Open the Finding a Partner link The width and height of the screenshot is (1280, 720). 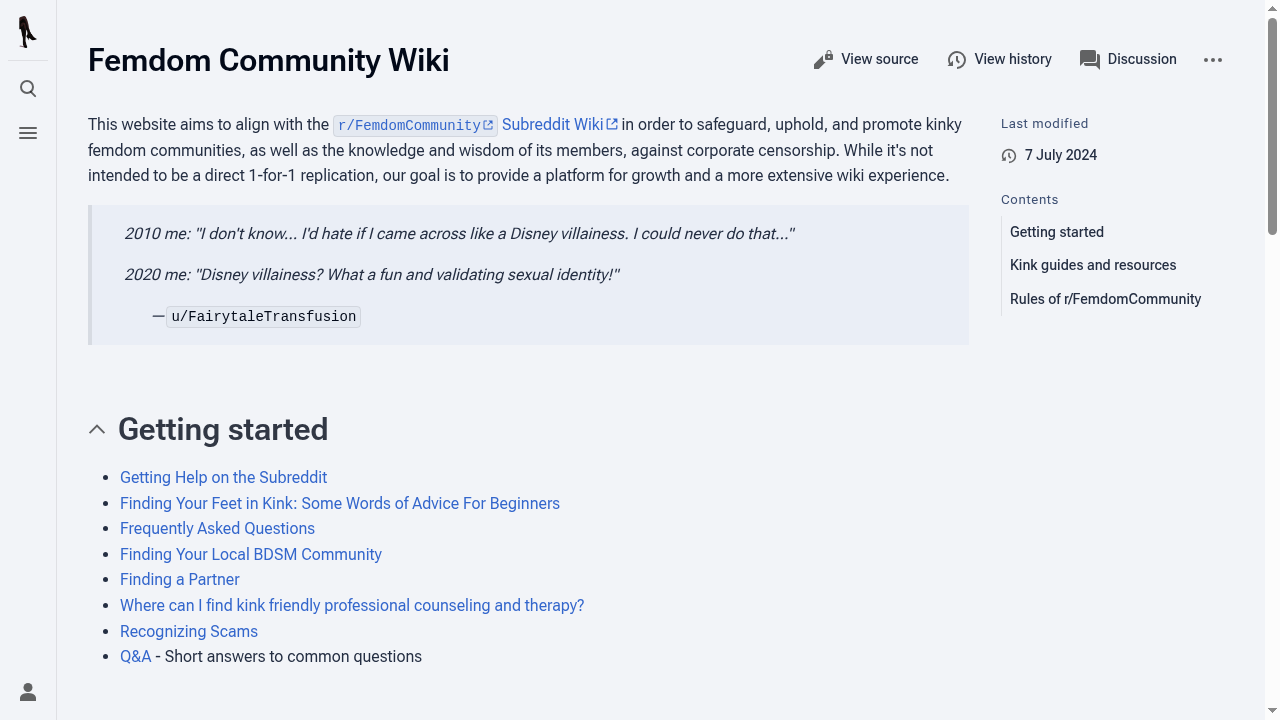(179, 579)
